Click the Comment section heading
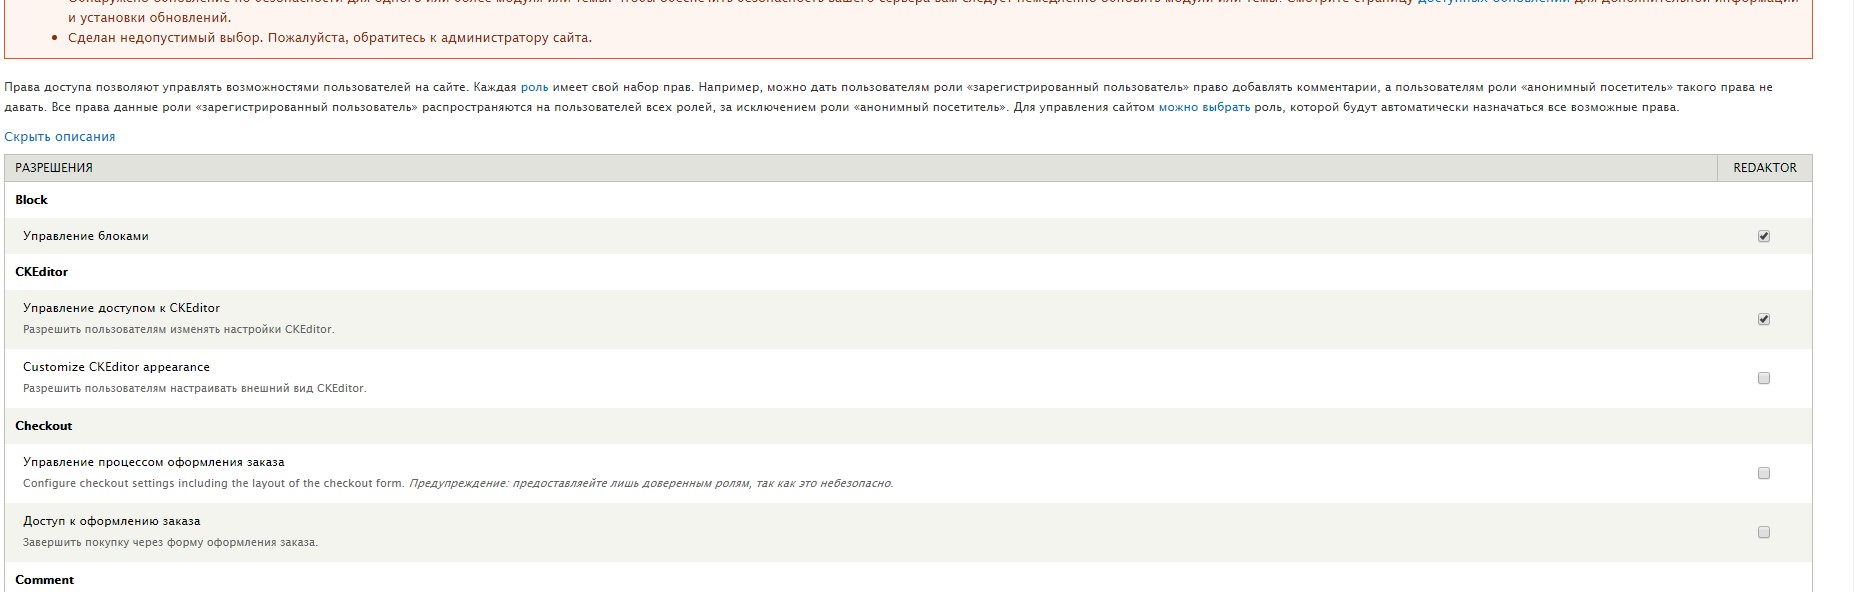Screen dimensions: 1854x592 [44, 580]
